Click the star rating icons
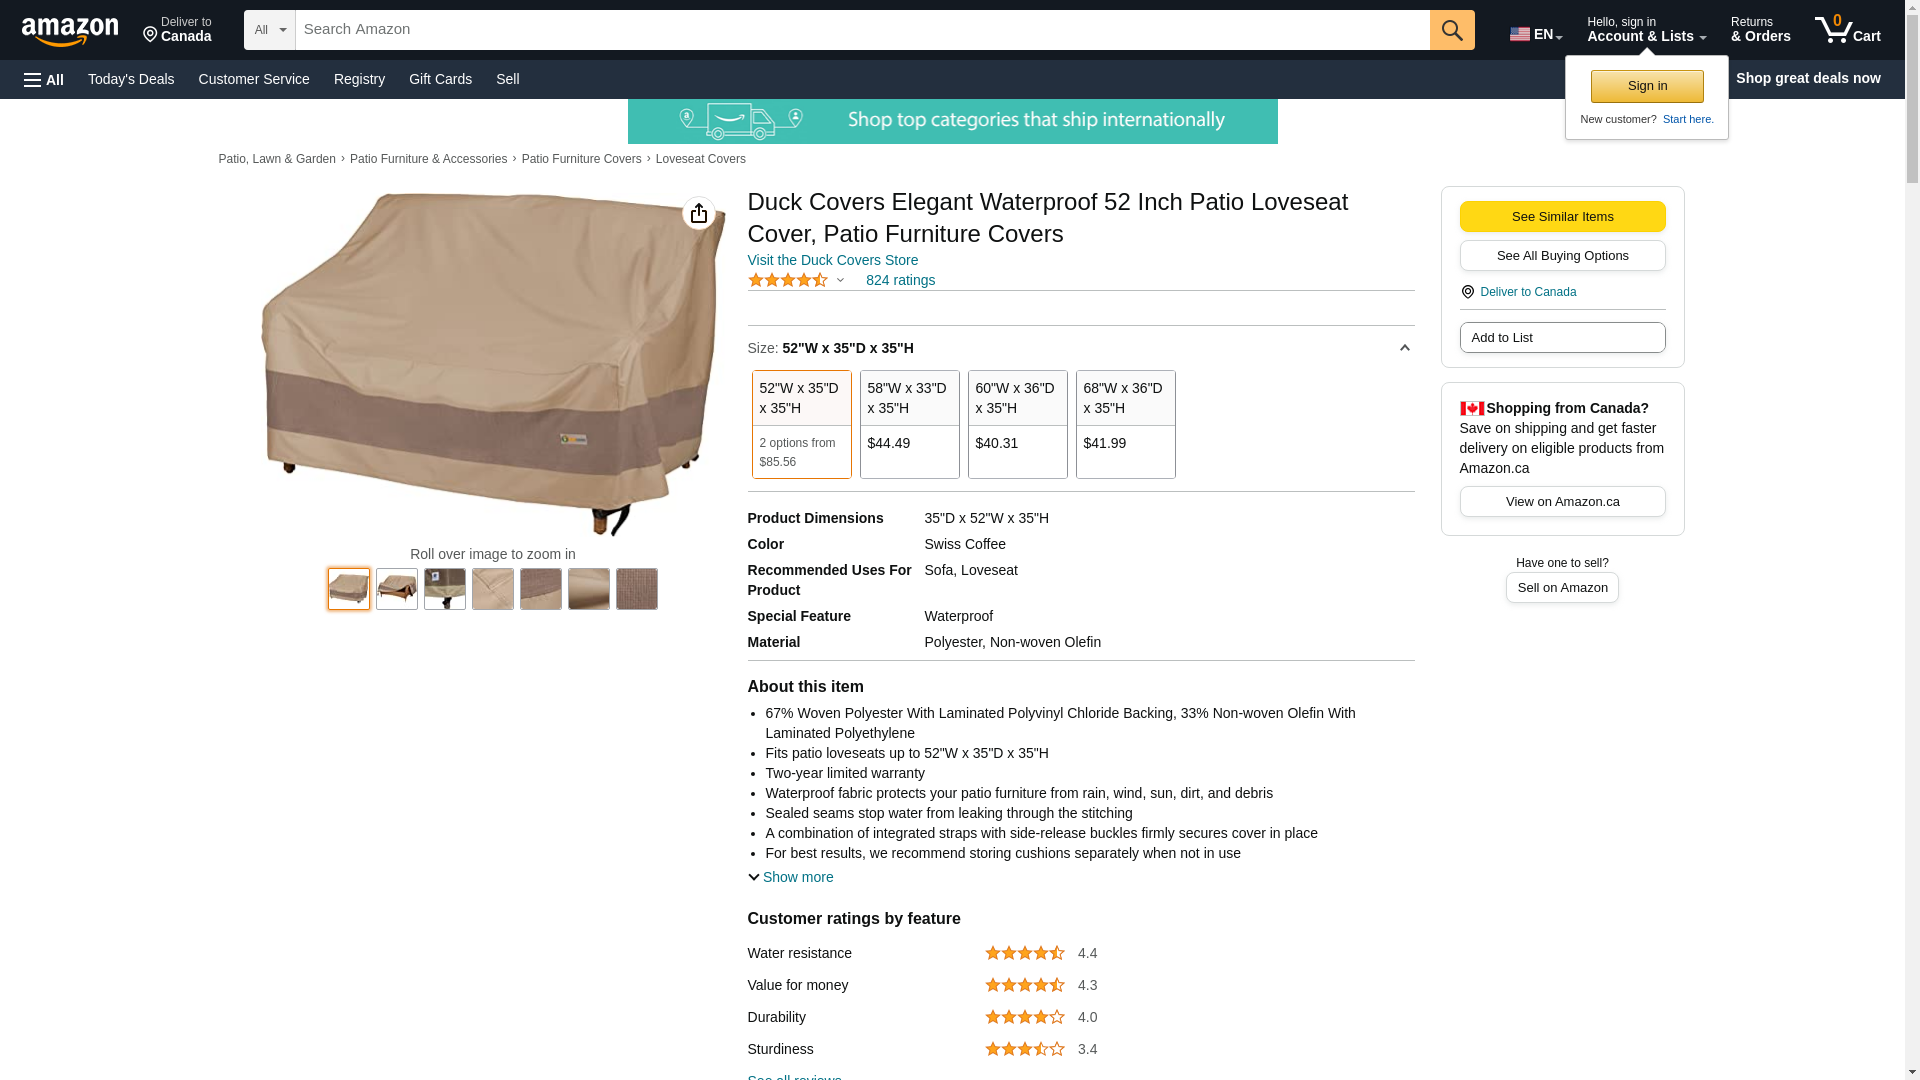This screenshot has width=1920, height=1080. point(788,280)
